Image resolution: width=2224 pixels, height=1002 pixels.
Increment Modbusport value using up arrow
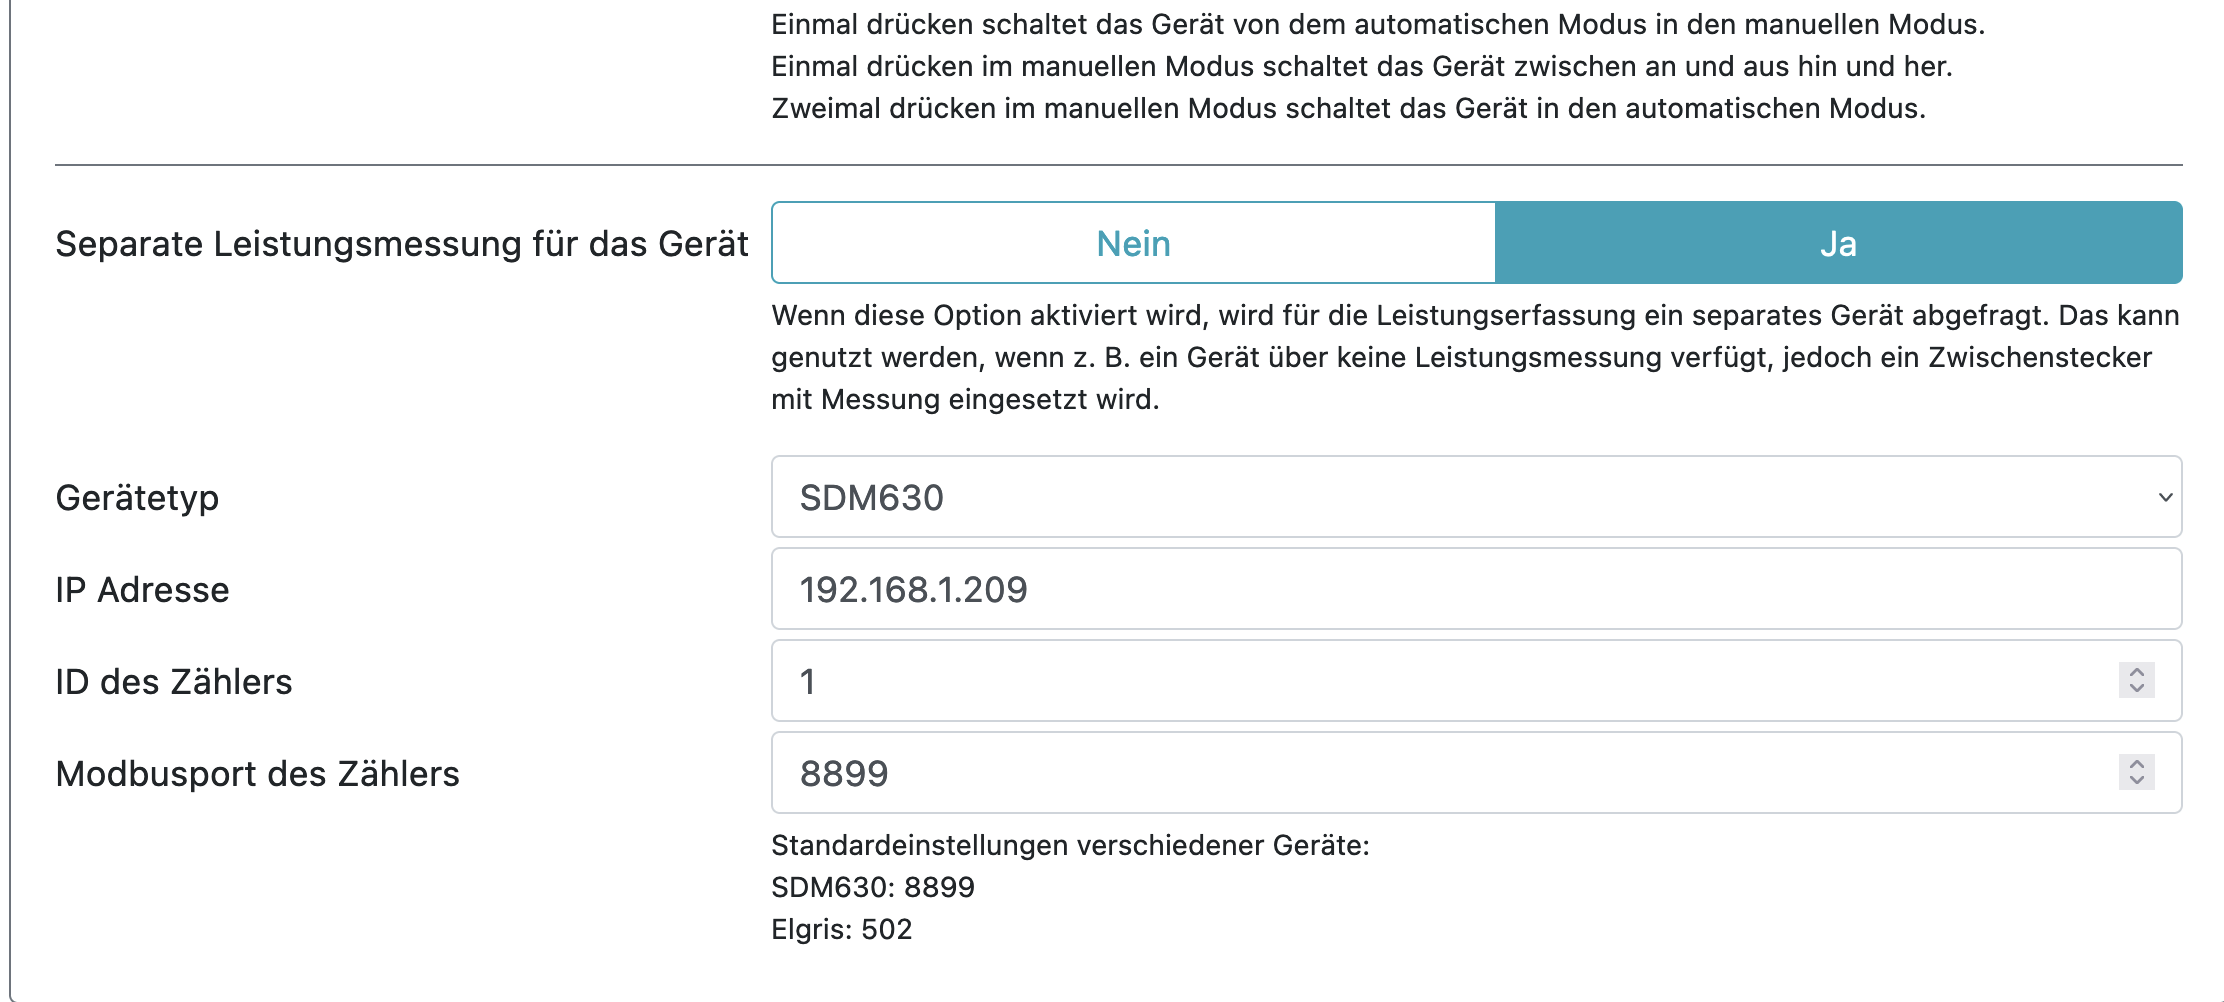(x=2137, y=764)
